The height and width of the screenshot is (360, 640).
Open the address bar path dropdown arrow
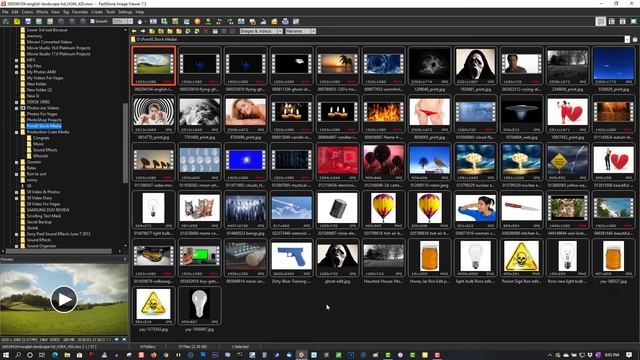[627, 39]
